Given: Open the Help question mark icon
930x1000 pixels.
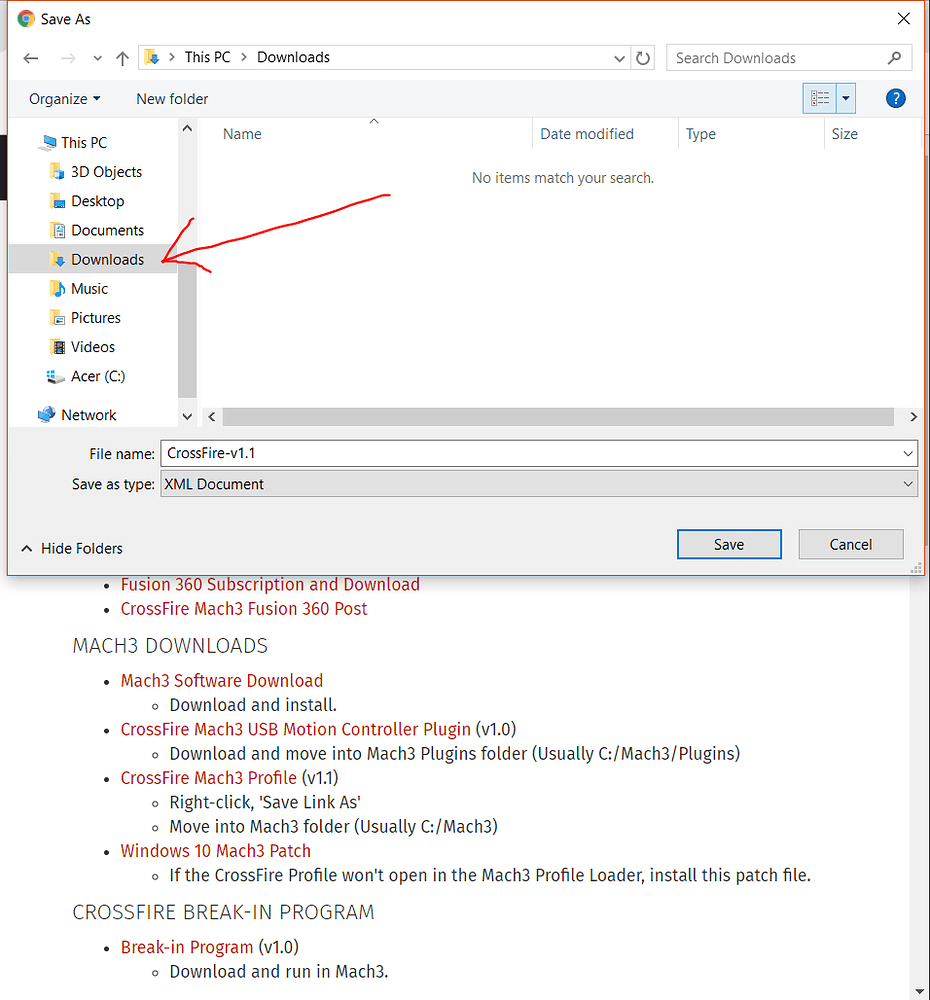Looking at the screenshot, I should 896,98.
